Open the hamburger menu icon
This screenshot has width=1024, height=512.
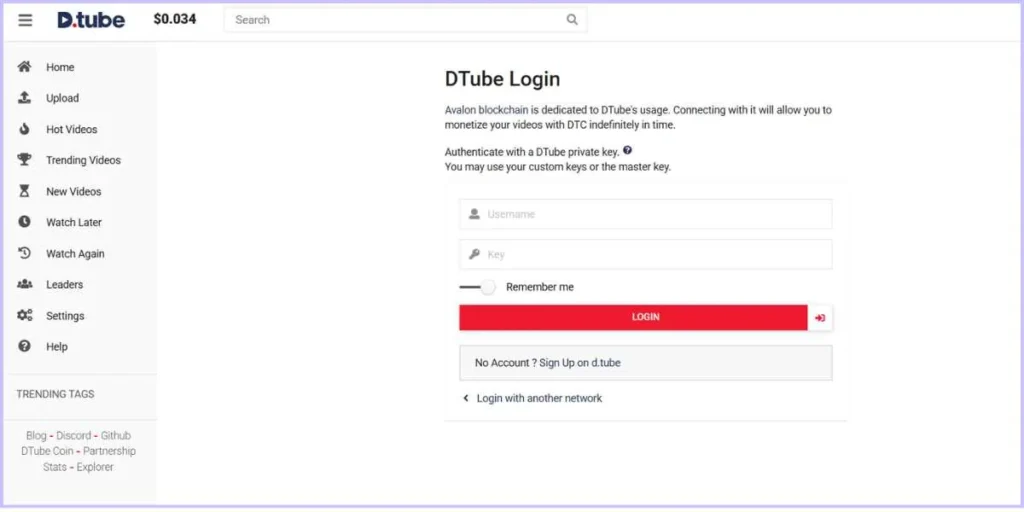point(25,20)
